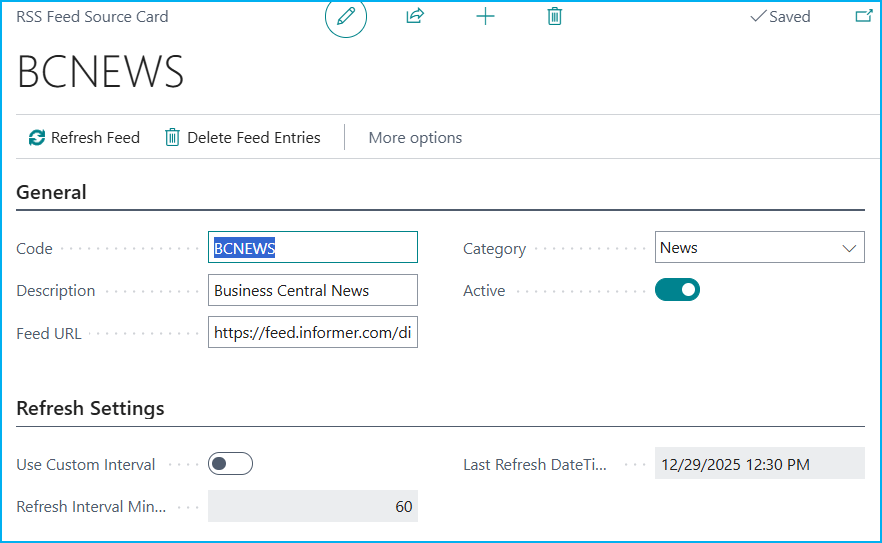Click the trash can delete icon
The width and height of the screenshot is (882, 543).
(x=555, y=17)
